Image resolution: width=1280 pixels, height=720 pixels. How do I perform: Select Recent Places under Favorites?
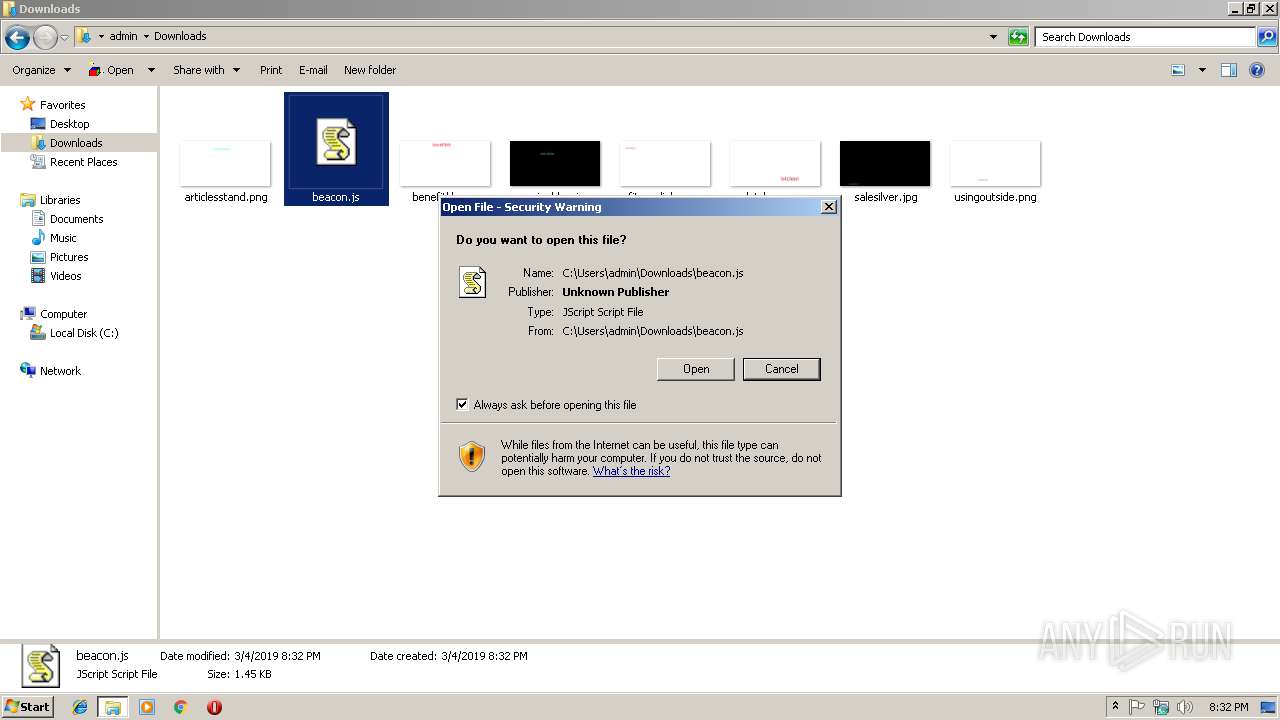(x=83, y=162)
